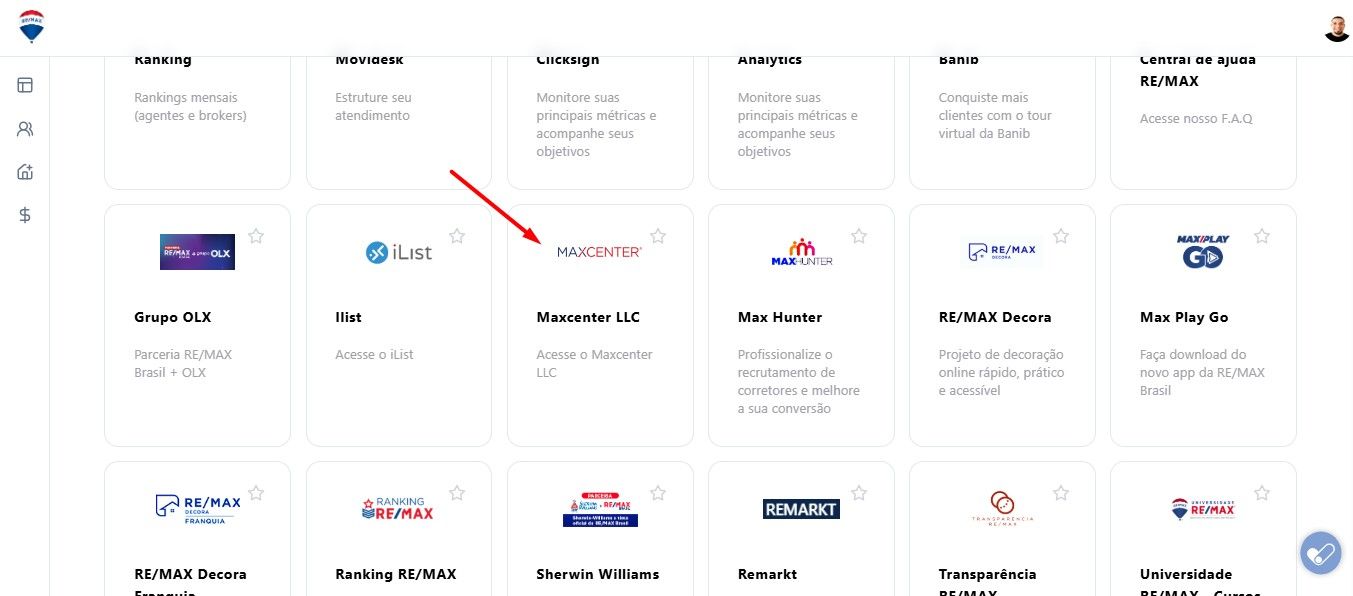This screenshot has height=596, width=1353.
Task: Open the people sidebar icon
Action: 25,129
